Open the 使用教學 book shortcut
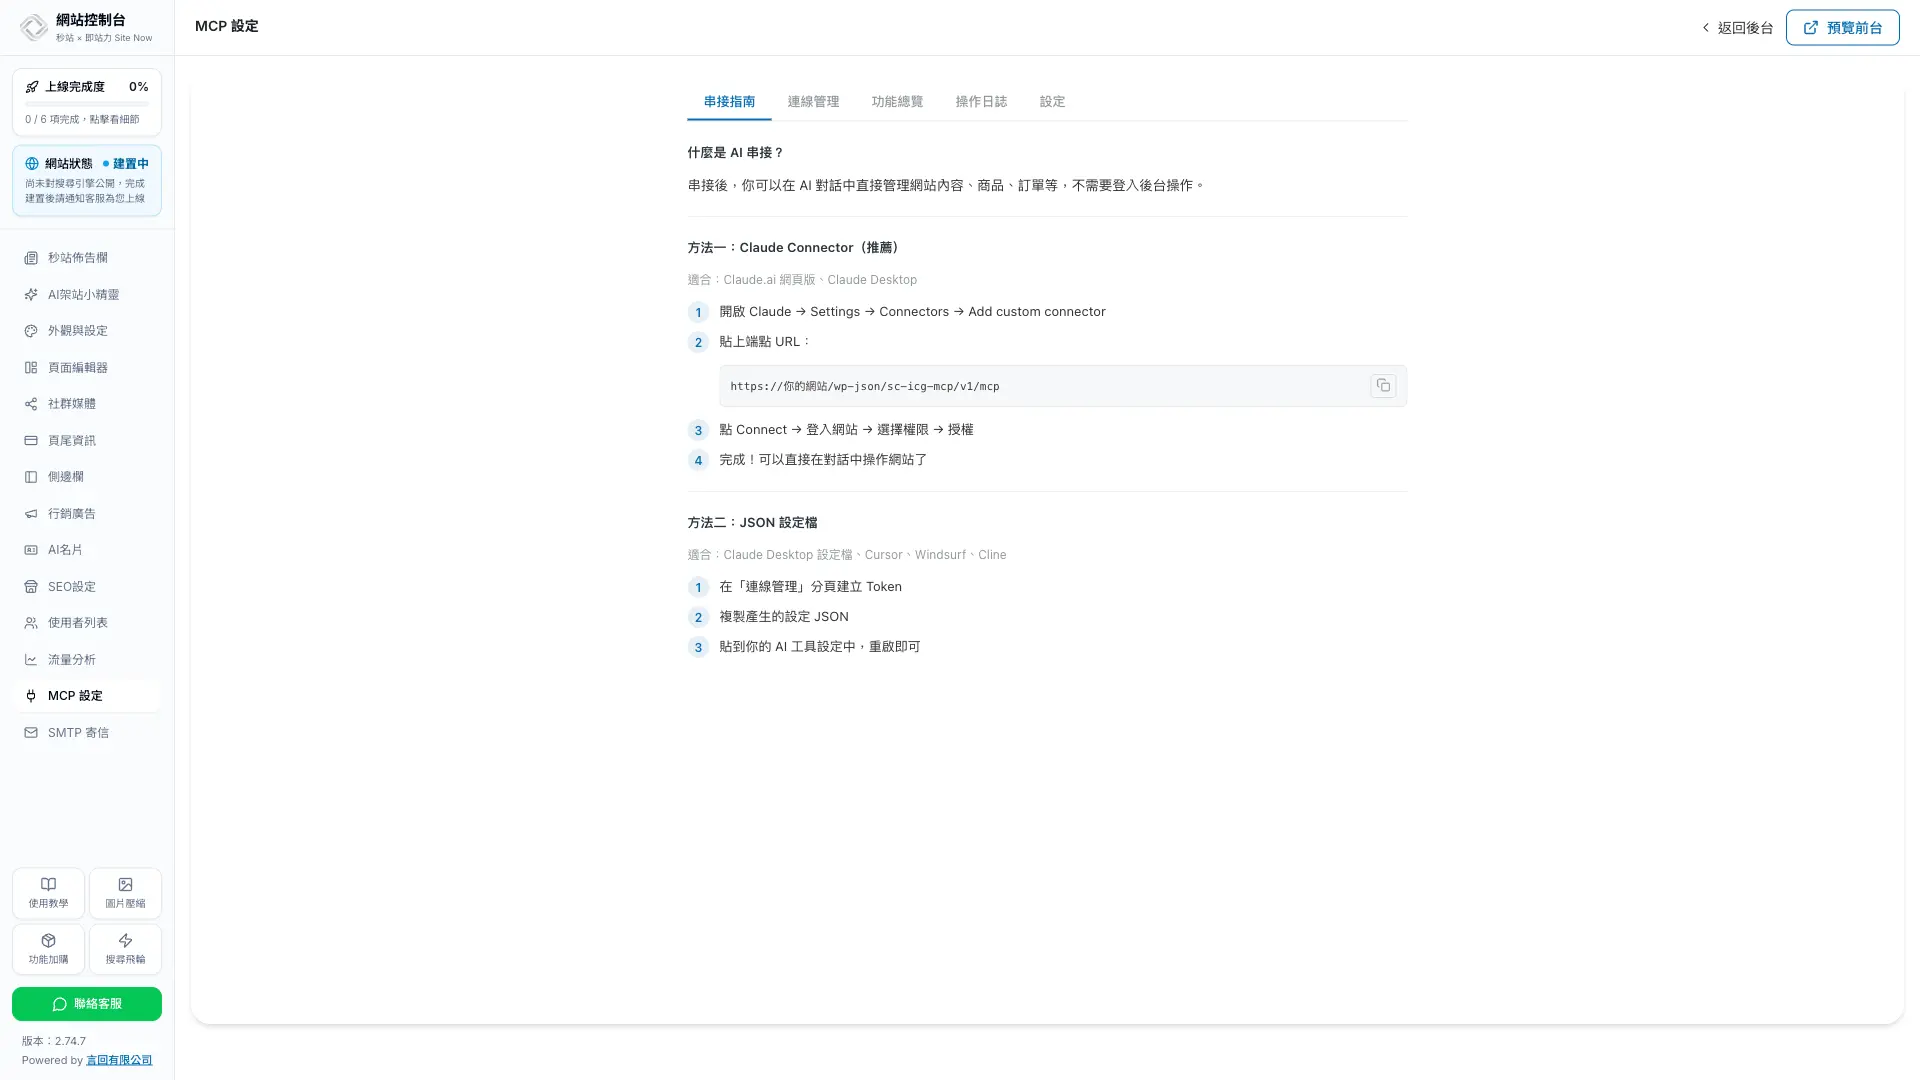Screen dimensions: 1920x1080 48,893
